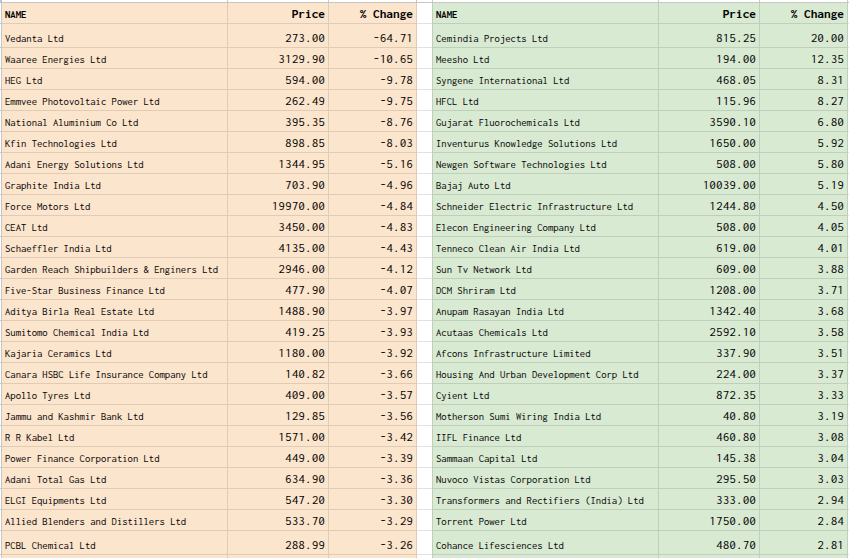849x558 pixels.
Task: Click Motherson Sumi Wiring India Ltd
Action: point(545,417)
